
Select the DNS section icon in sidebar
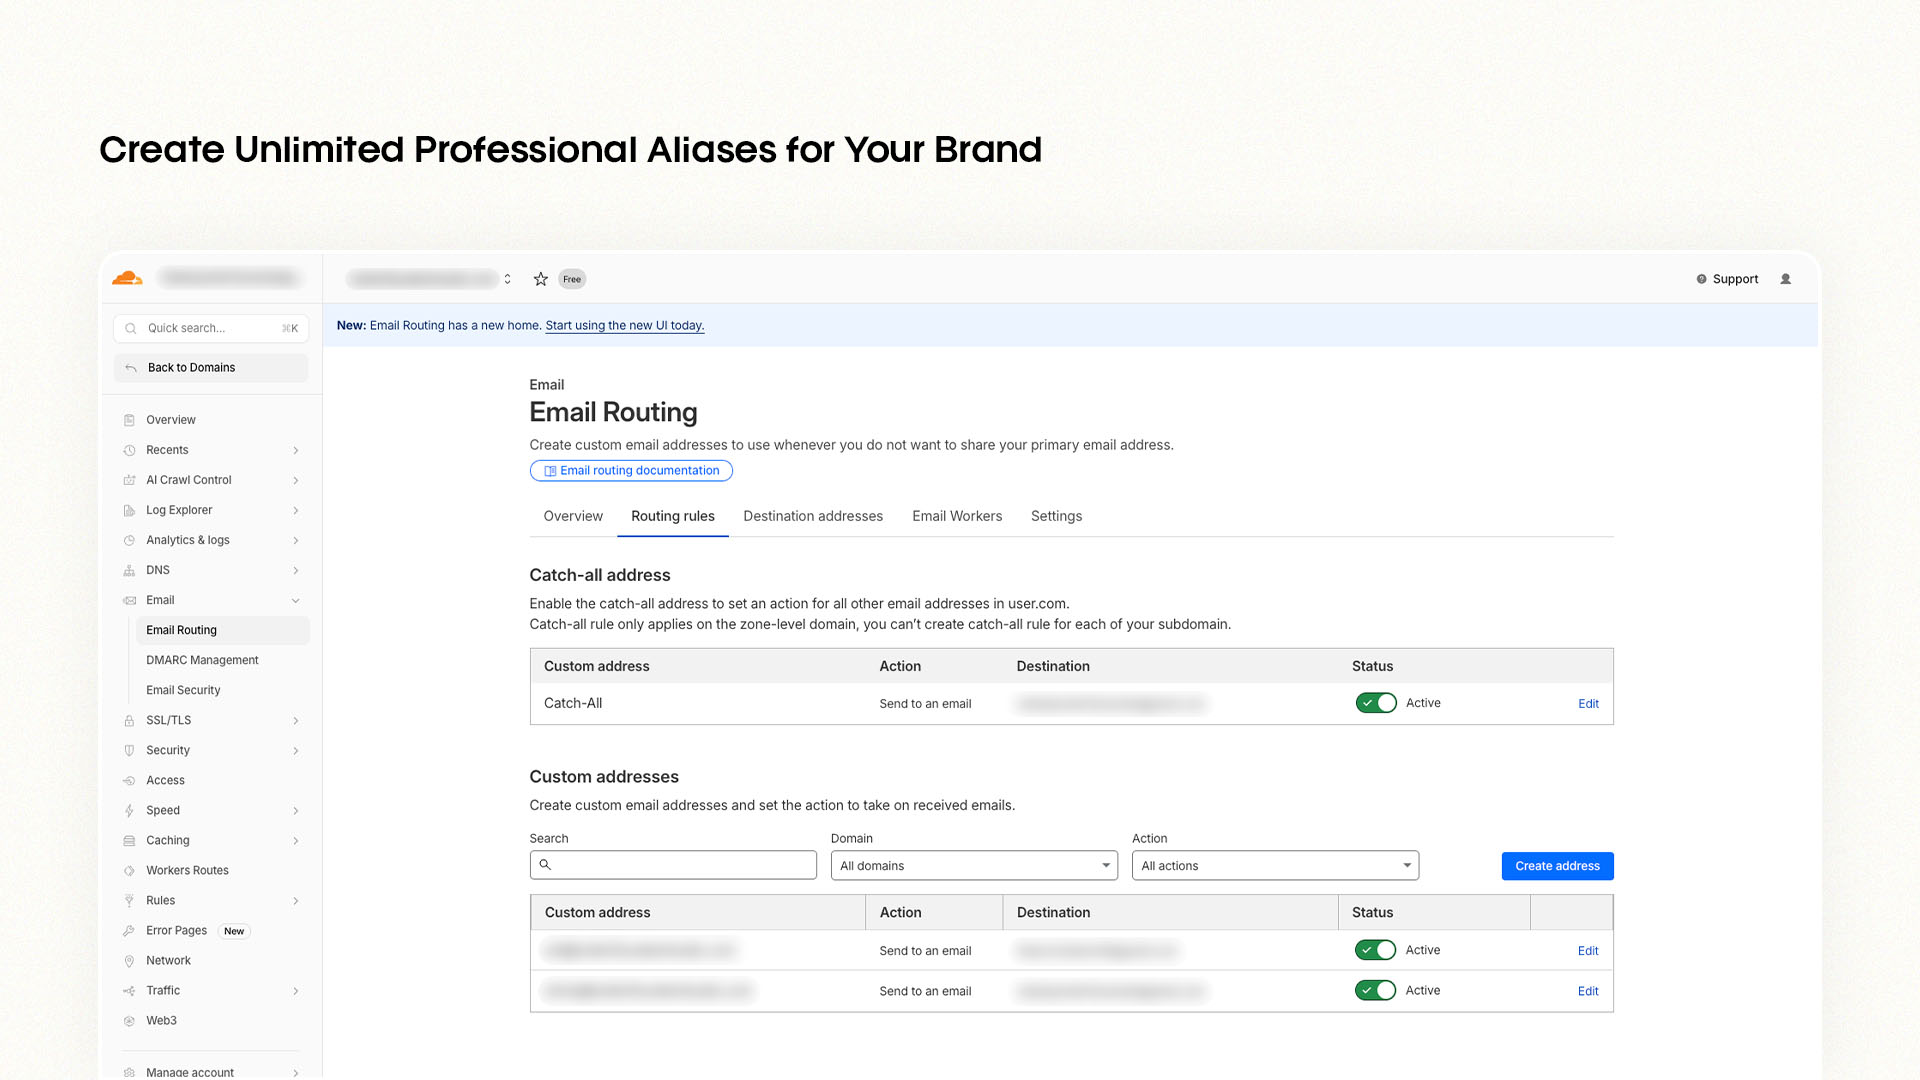pyautogui.click(x=130, y=570)
